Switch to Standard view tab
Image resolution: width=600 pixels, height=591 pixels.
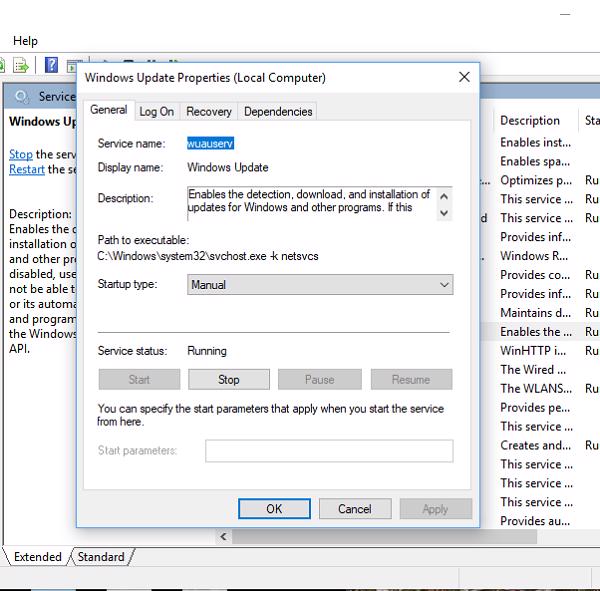(x=101, y=557)
